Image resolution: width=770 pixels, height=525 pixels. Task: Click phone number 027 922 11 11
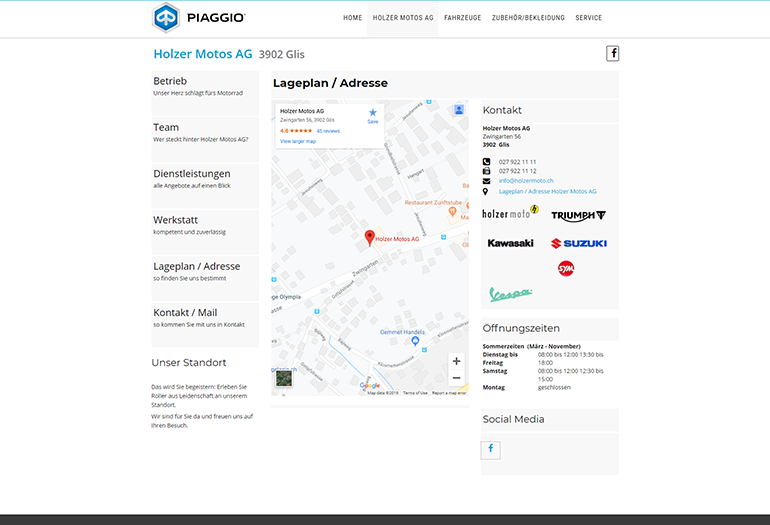coord(518,162)
